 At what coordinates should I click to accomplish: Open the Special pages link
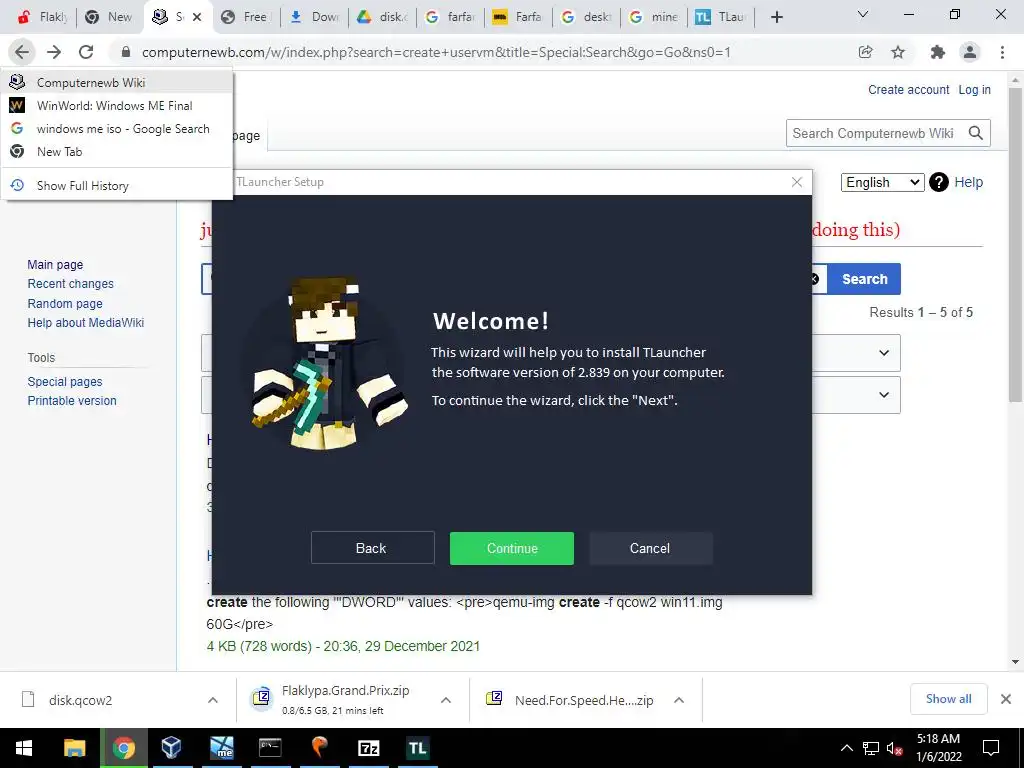(65, 381)
